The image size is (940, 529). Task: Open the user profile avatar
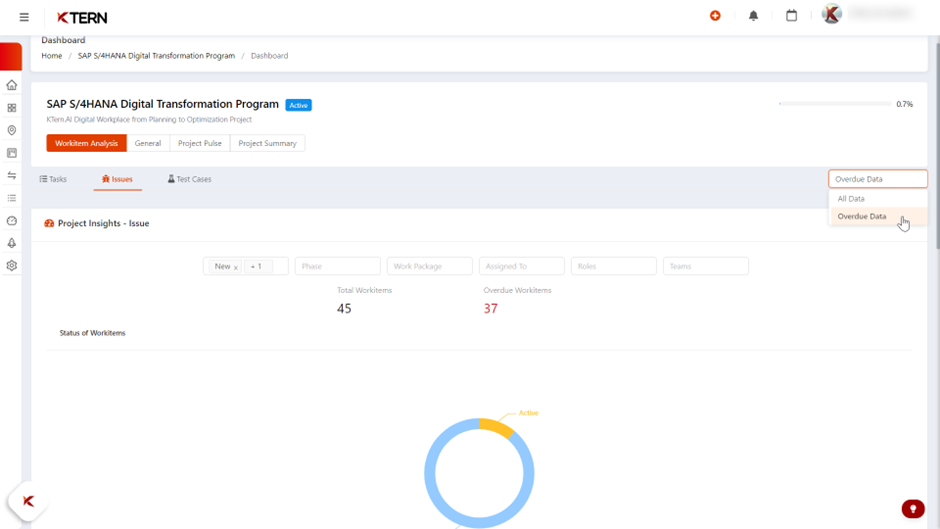click(x=831, y=14)
